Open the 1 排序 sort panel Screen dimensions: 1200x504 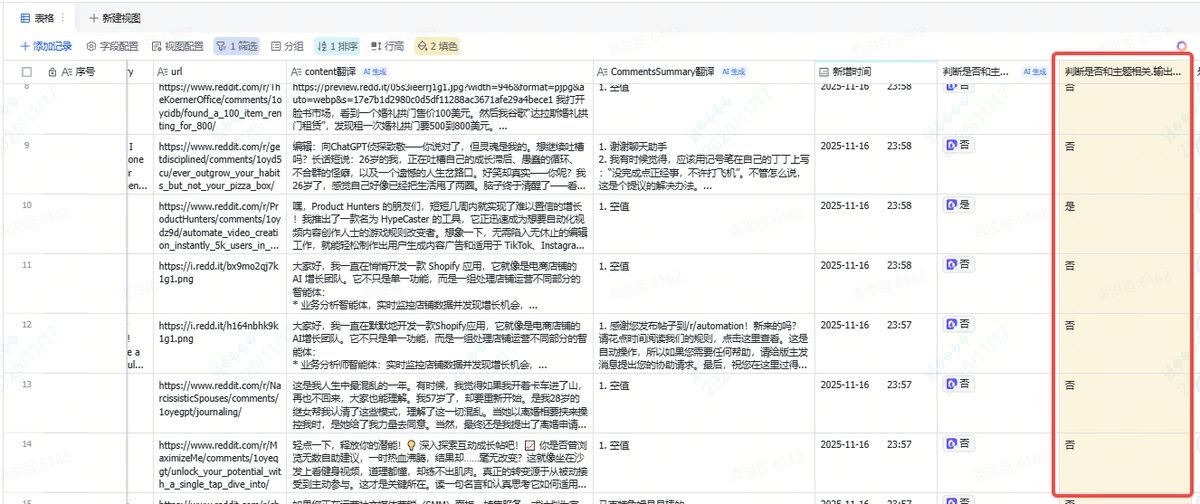337,46
